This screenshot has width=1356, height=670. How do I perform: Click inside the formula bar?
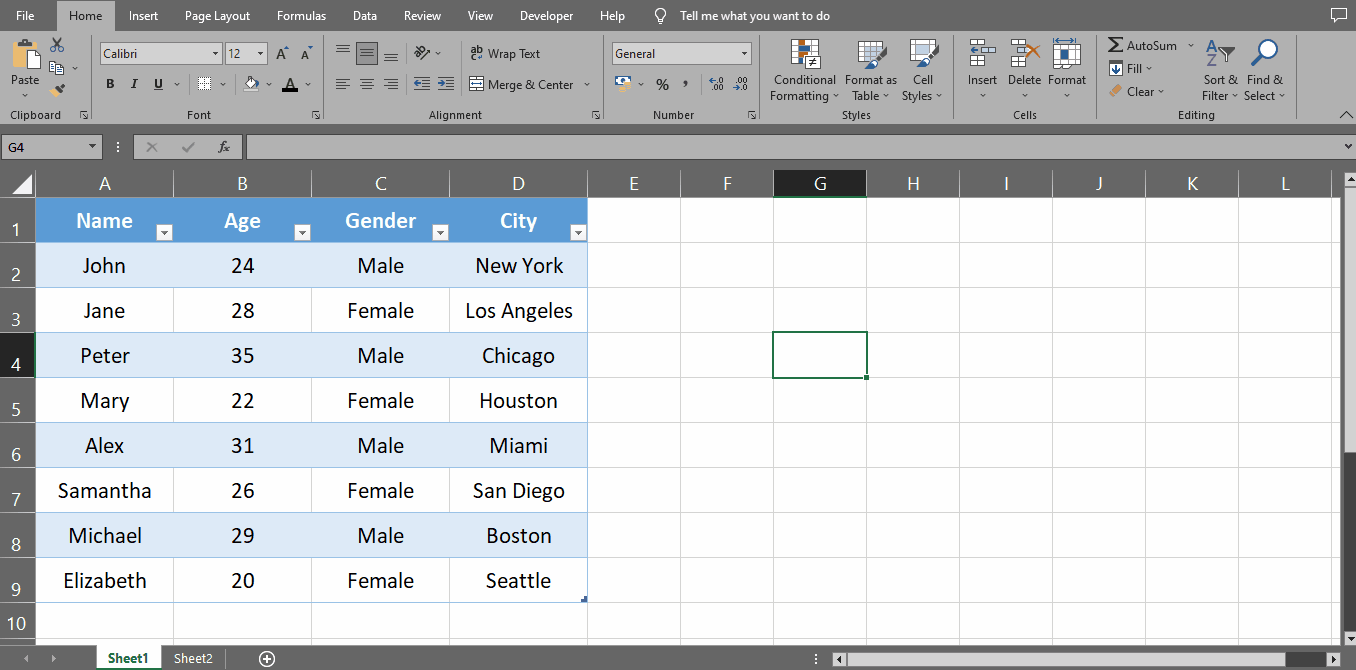[700, 146]
